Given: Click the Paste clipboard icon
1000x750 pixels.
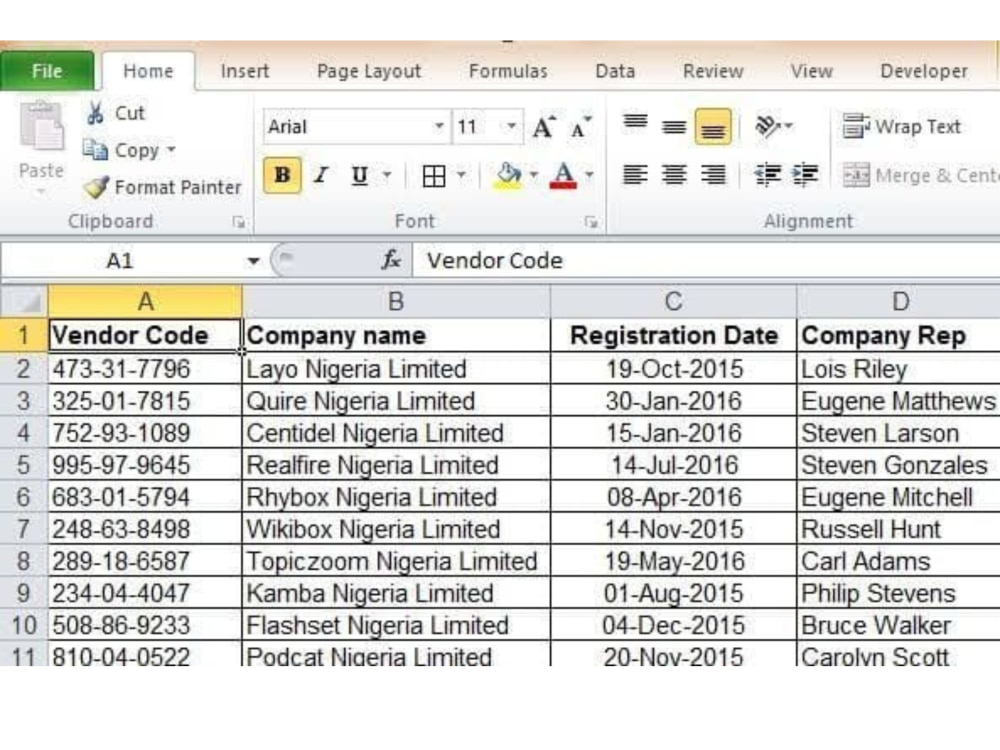Looking at the screenshot, I should click(41, 126).
